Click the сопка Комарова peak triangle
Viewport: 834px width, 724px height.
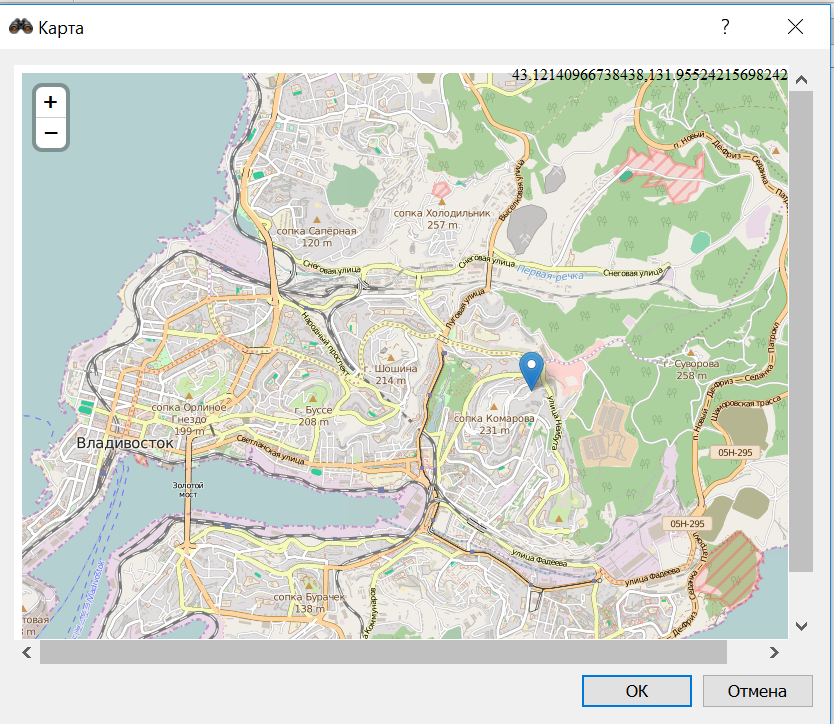pyautogui.click(x=494, y=406)
